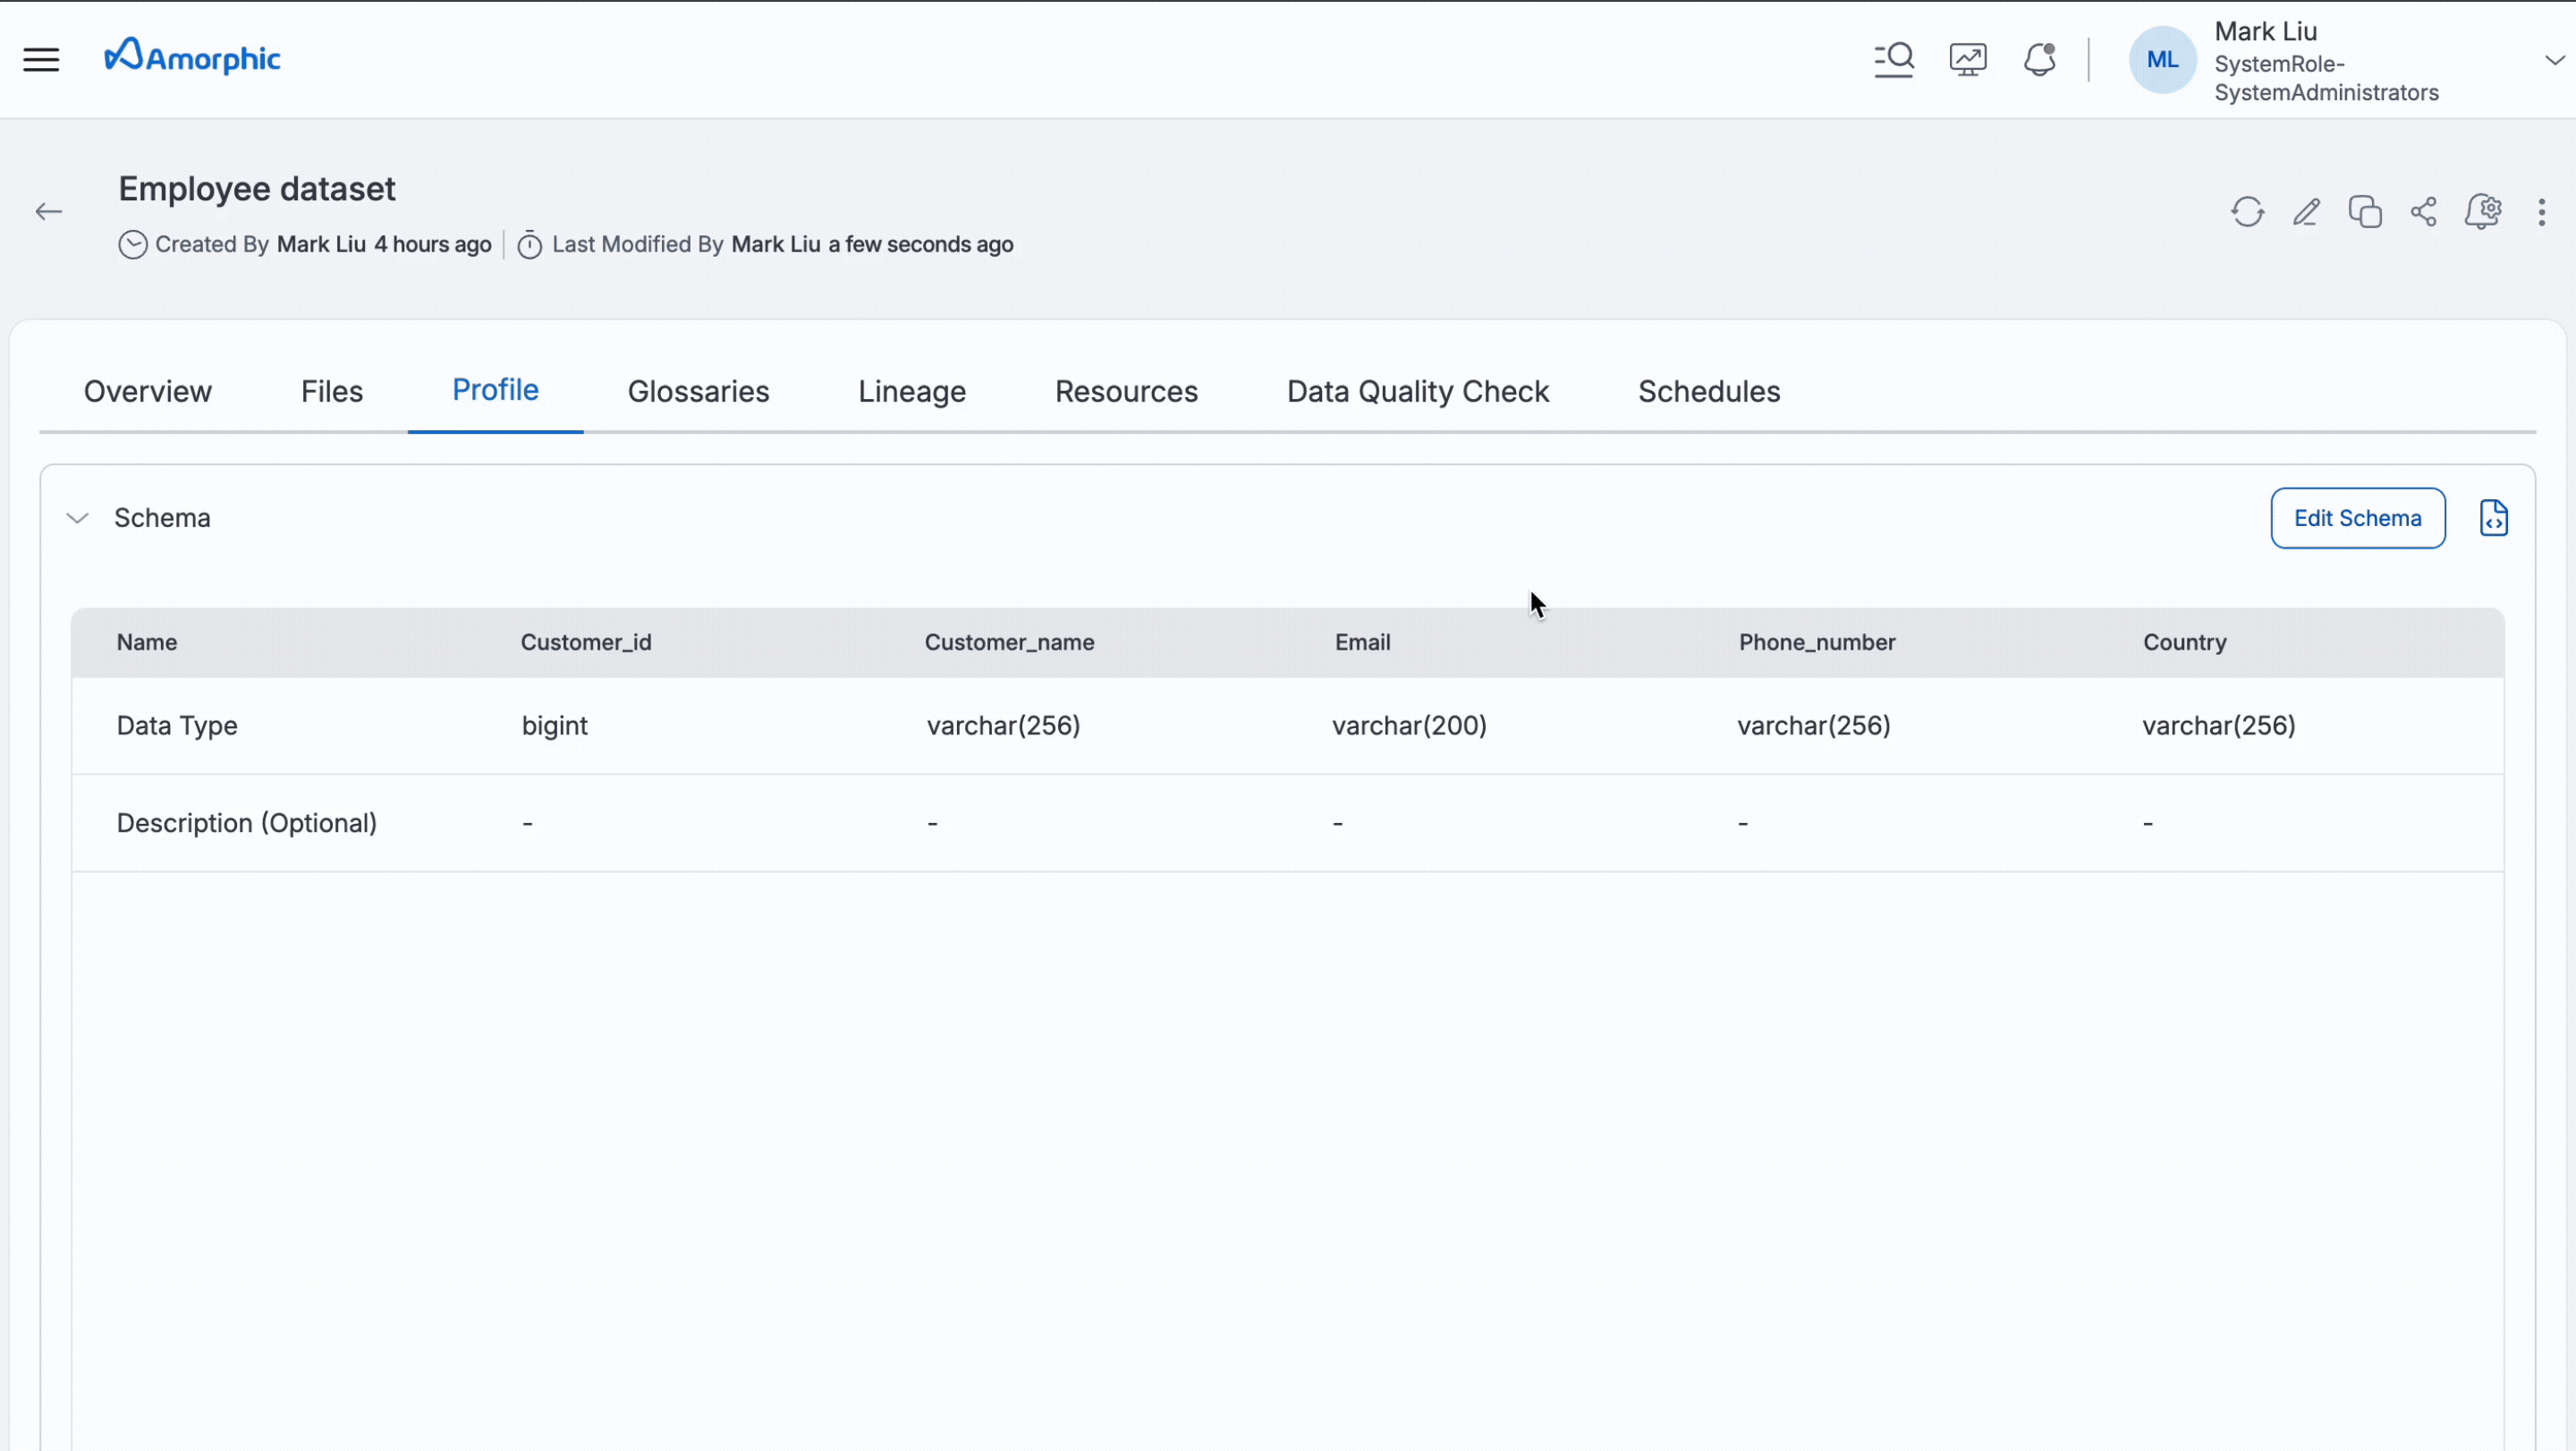This screenshot has height=1451, width=2576.
Task: Go back with the left arrow
Action: 49,212
